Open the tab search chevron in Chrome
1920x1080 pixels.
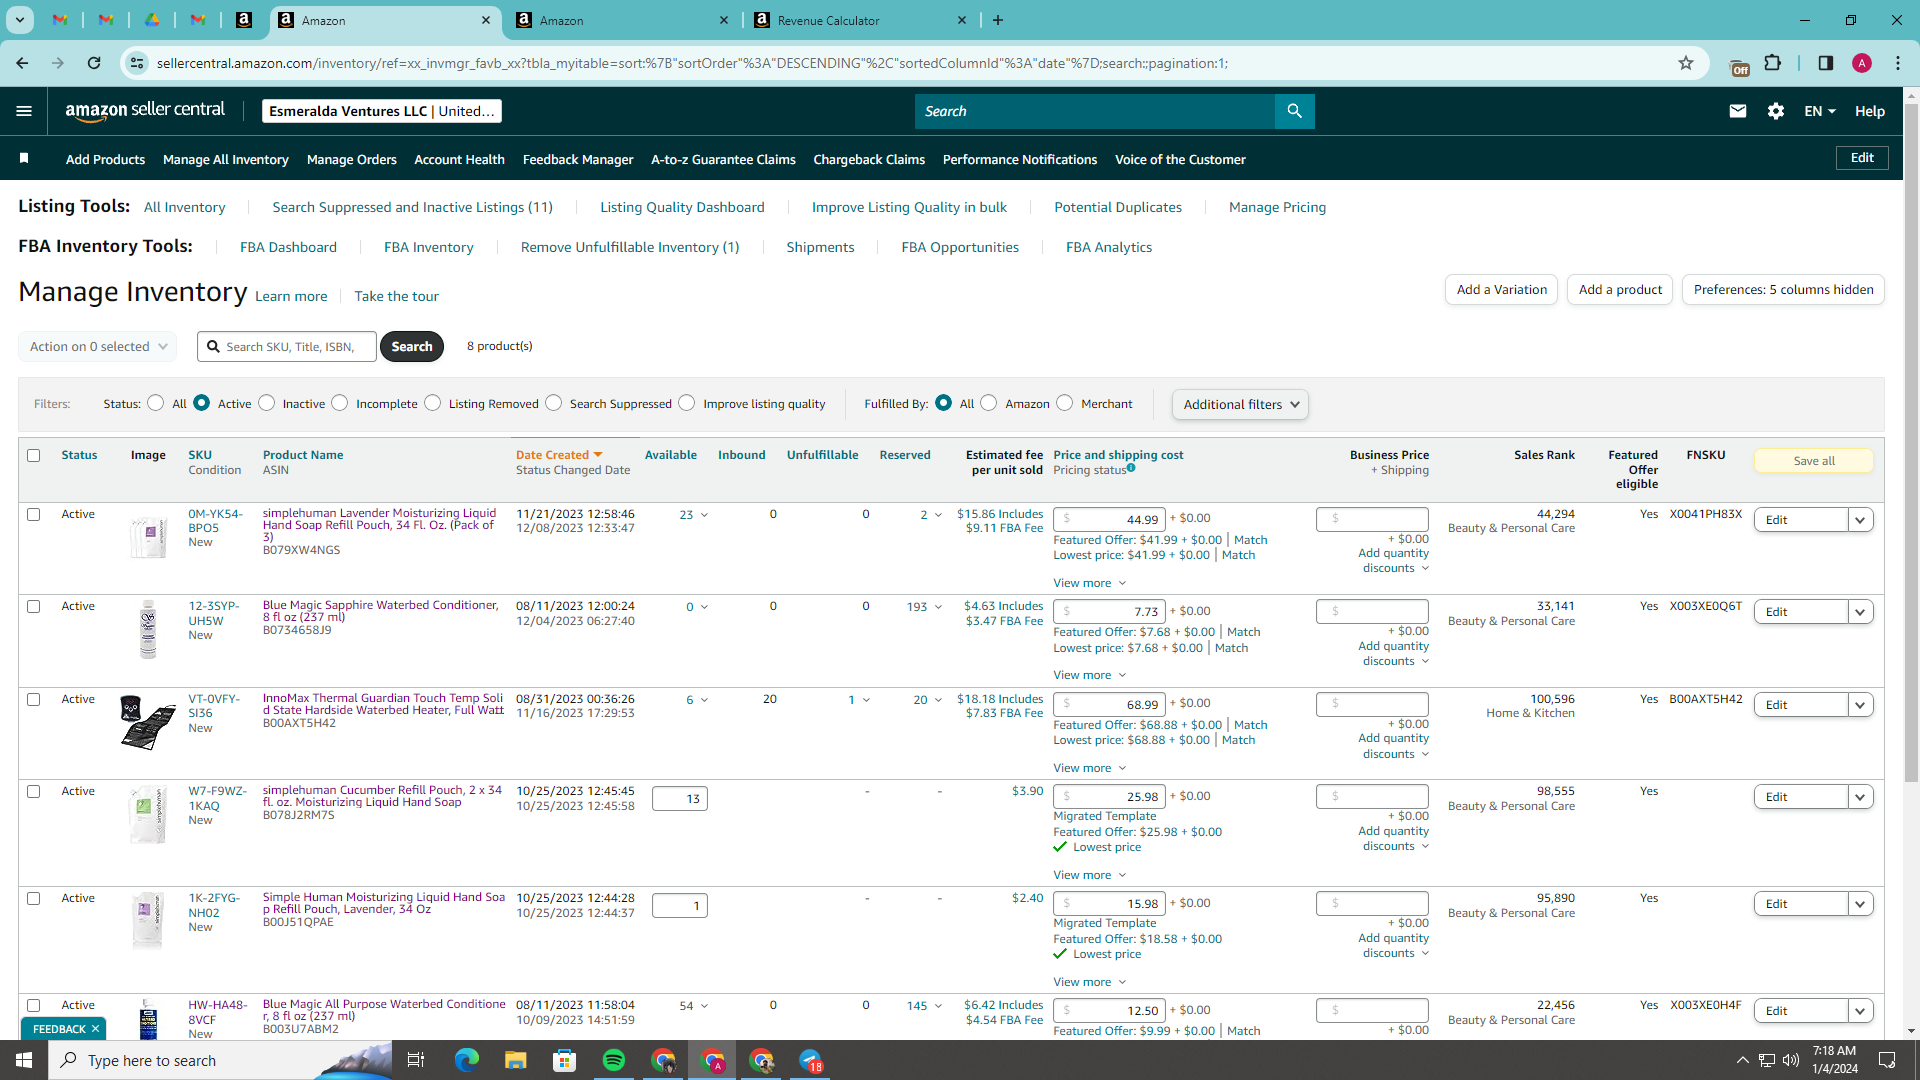point(19,20)
